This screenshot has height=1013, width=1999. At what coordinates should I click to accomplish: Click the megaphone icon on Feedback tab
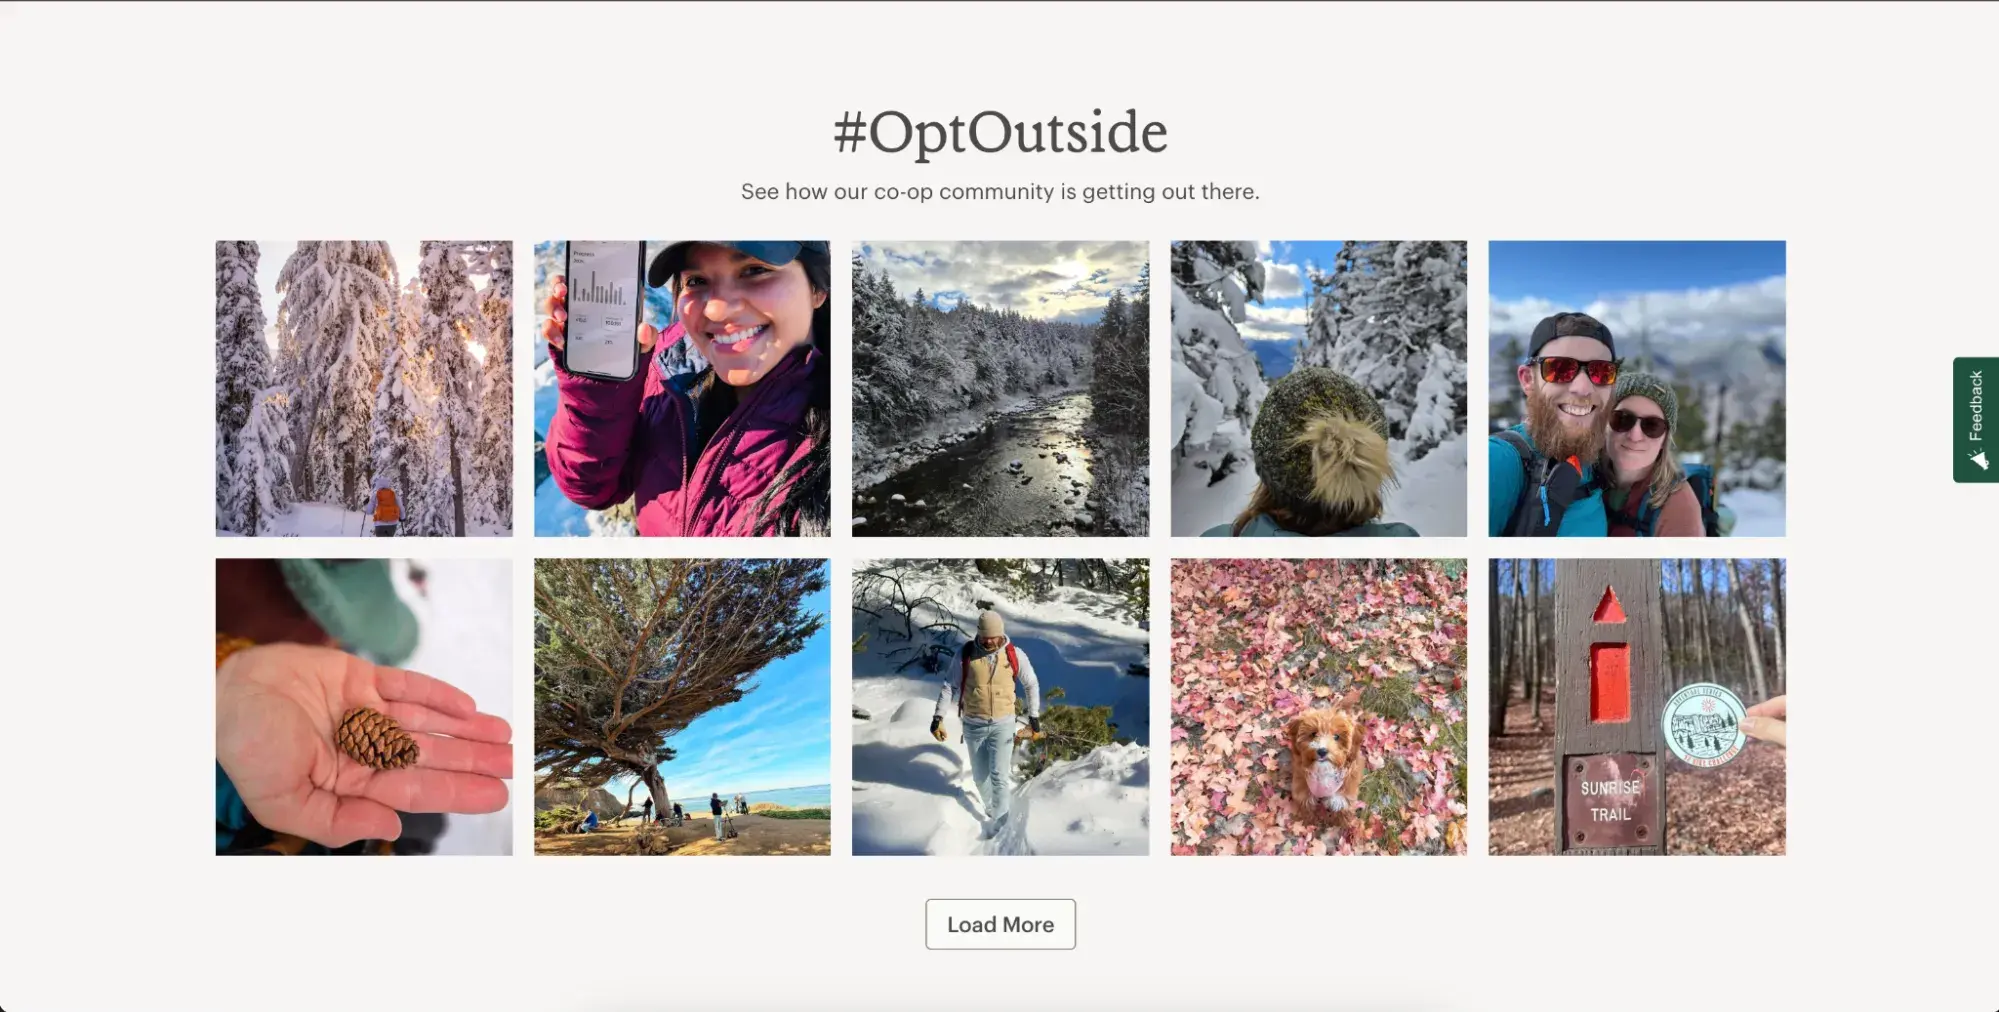(x=1978, y=459)
